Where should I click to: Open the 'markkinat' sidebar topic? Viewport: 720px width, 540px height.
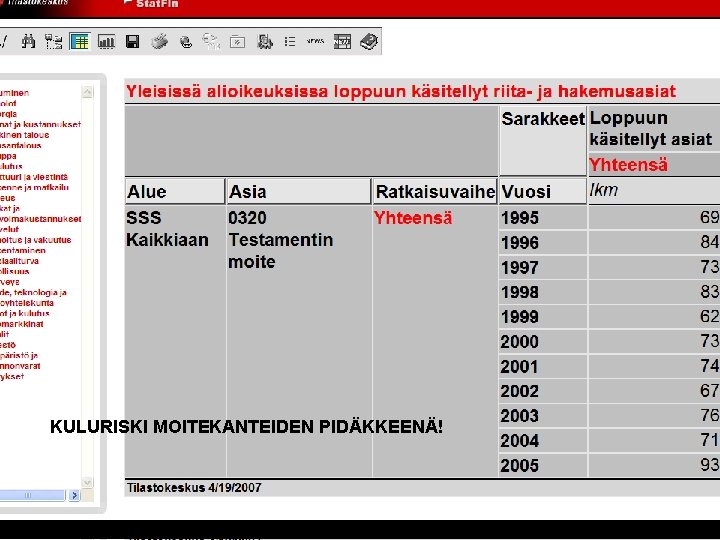click(22, 324)
